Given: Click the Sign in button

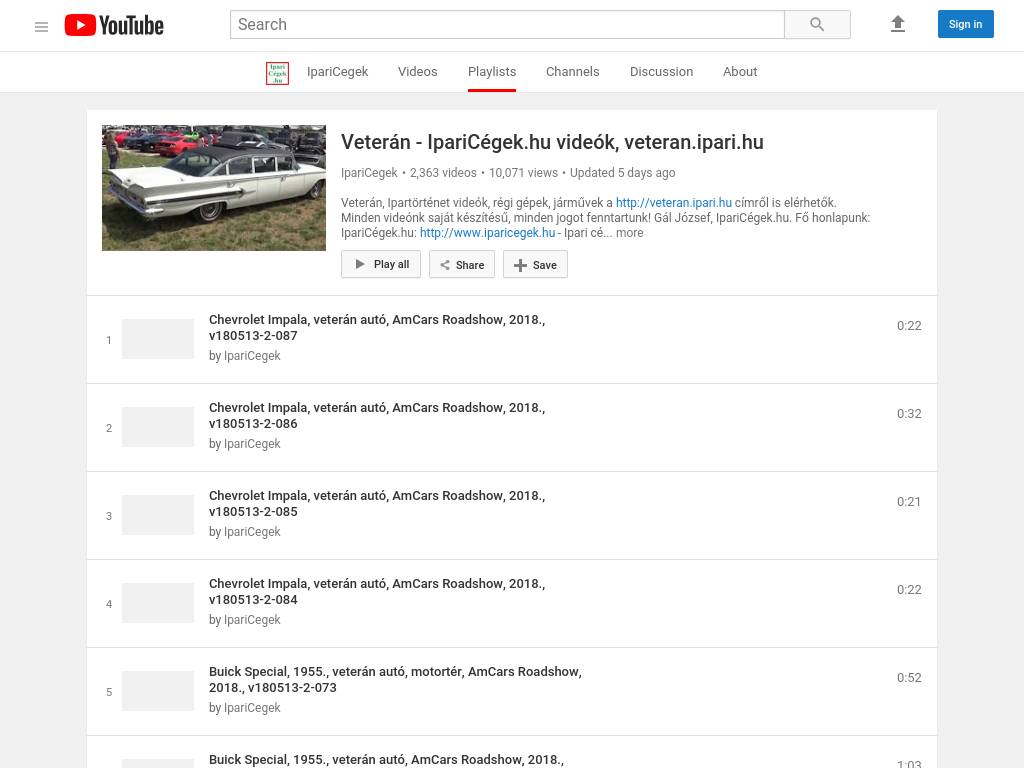Looking at the screenshot, I should click(965, 24).
